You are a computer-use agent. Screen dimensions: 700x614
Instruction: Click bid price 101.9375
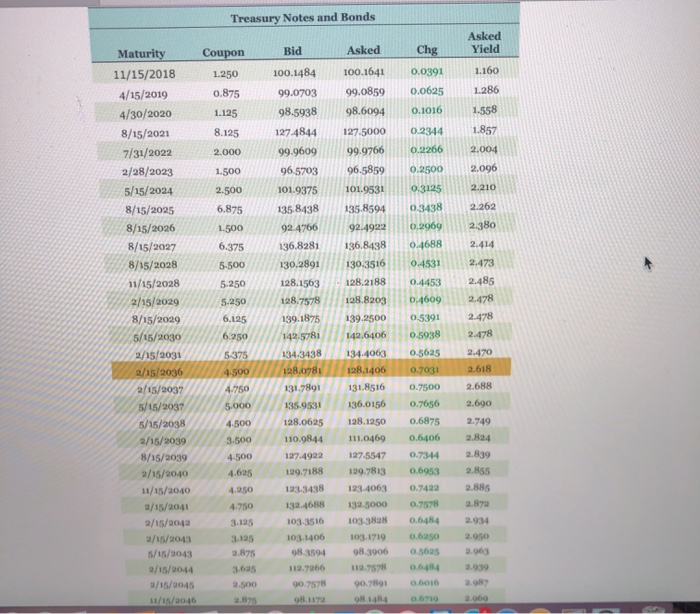click(297, 190)
